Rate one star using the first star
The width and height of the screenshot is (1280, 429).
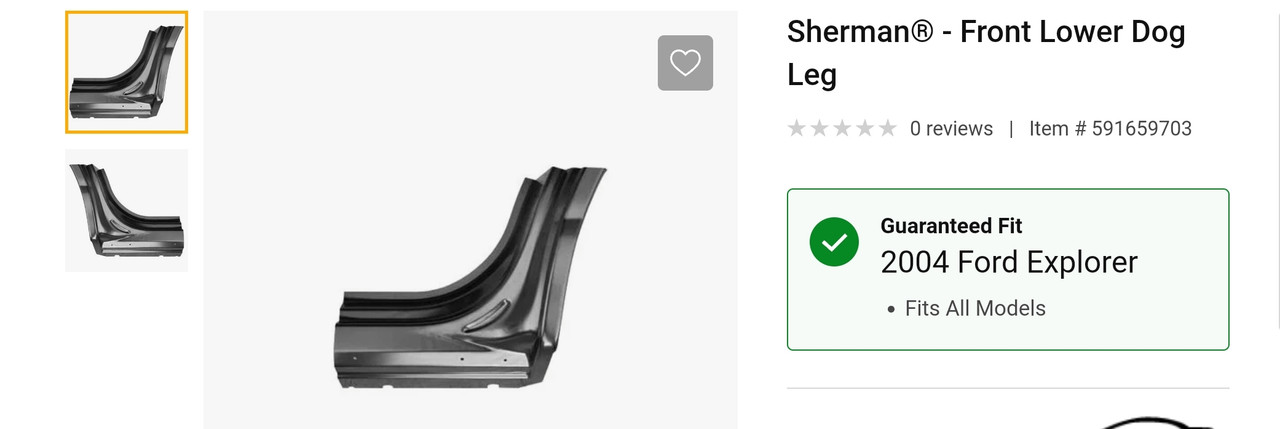click(797, 128)
